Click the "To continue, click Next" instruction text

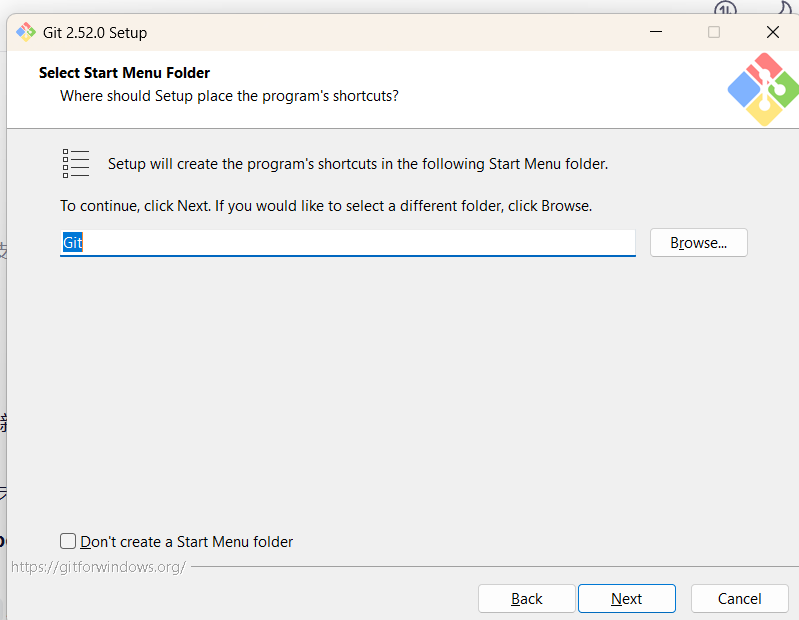pyautogui.click(x=326, y=206)
